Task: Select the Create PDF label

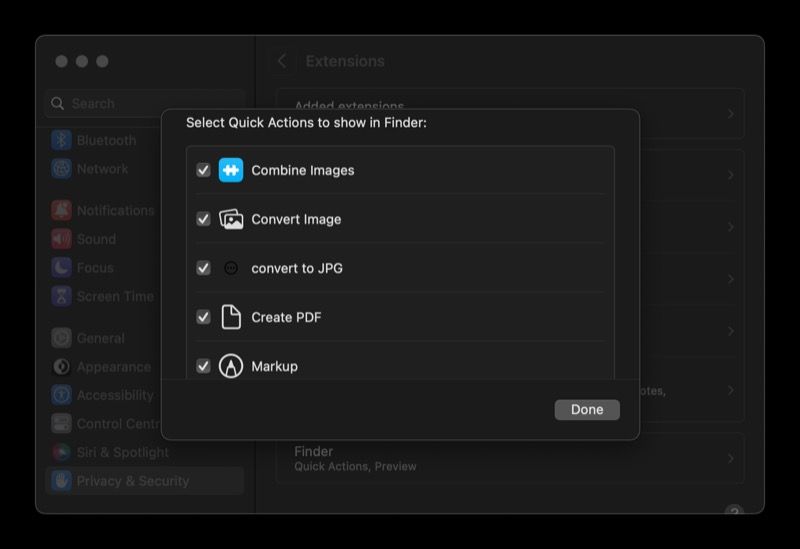Action: point(286,317)
